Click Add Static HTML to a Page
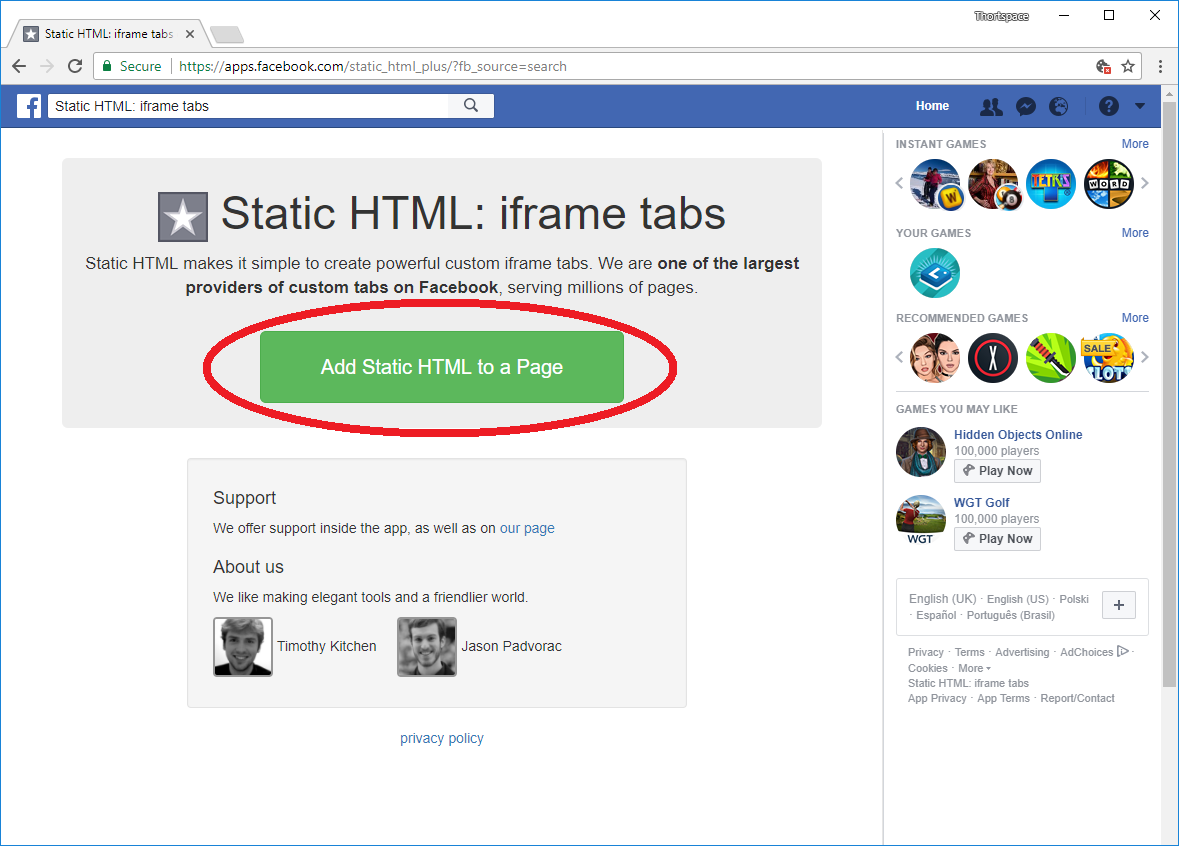 [x=442, y=367]
